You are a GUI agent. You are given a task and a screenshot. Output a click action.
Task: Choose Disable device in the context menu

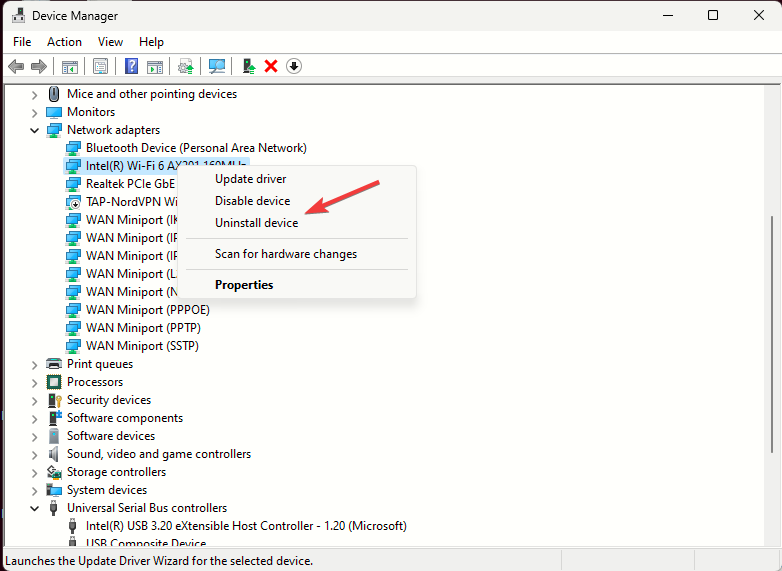pos(252,201)
